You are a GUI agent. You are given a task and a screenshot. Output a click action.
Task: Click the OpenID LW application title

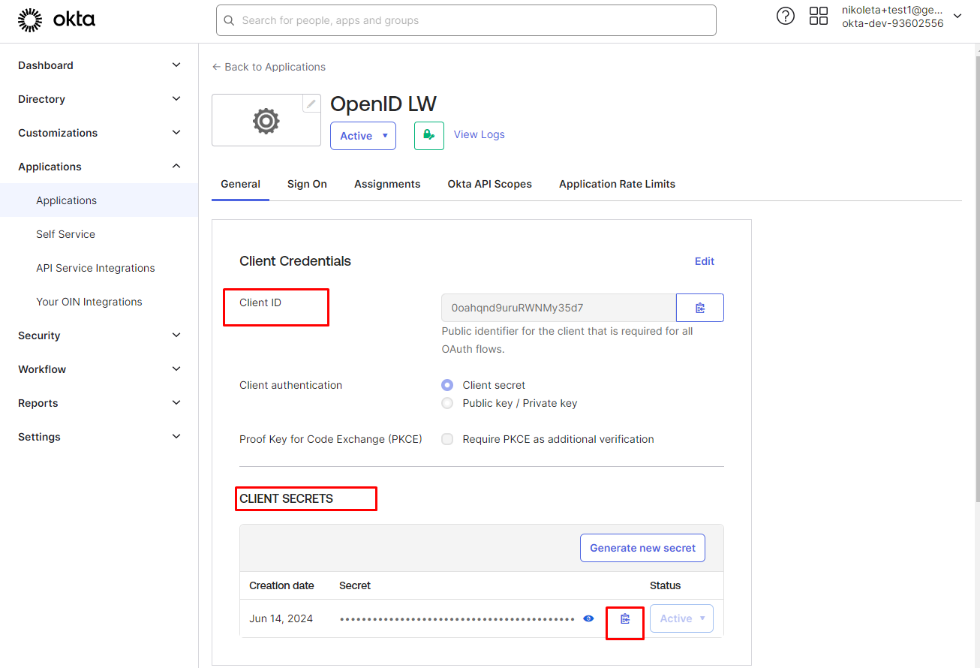[383, 104]
